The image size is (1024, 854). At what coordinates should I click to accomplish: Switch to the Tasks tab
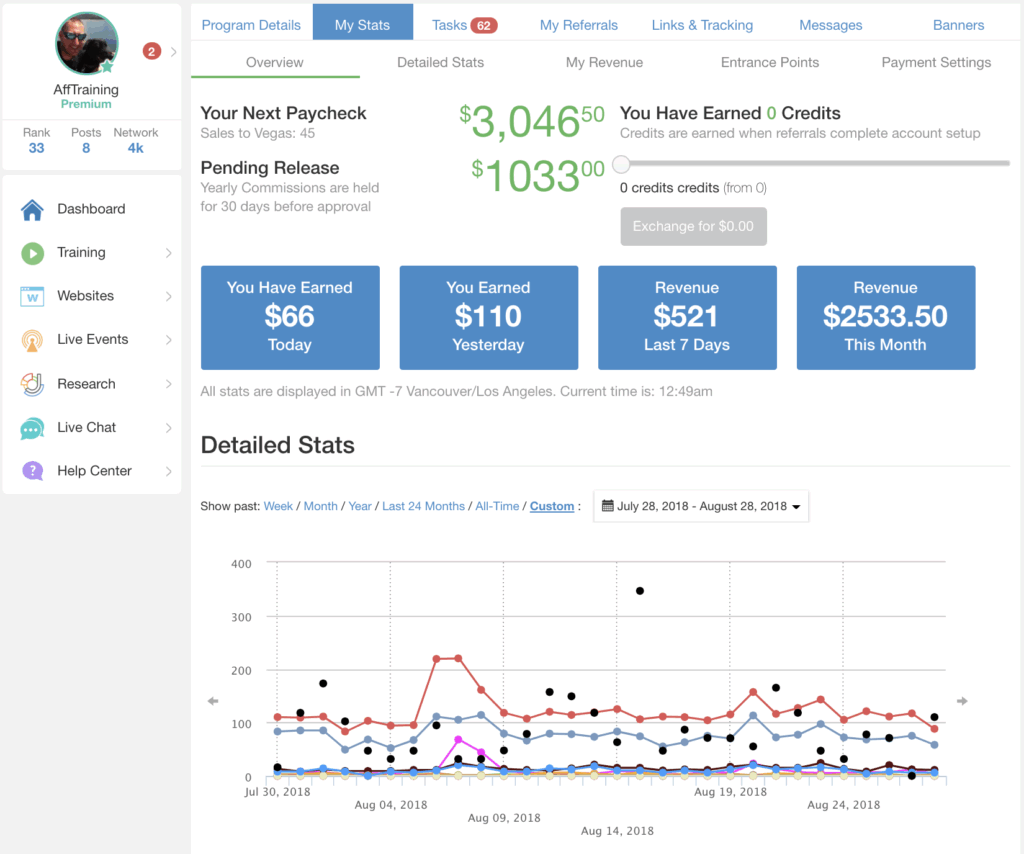point(464,25)
